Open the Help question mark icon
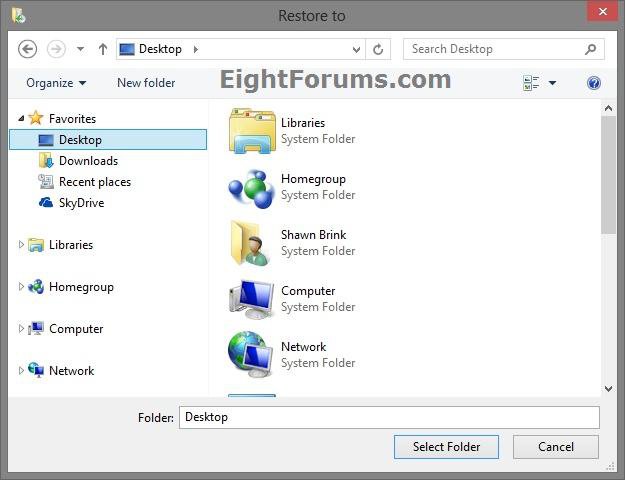The height and width of the screenshot is (480, 625). pyautogui.click(x=594, y=83)
